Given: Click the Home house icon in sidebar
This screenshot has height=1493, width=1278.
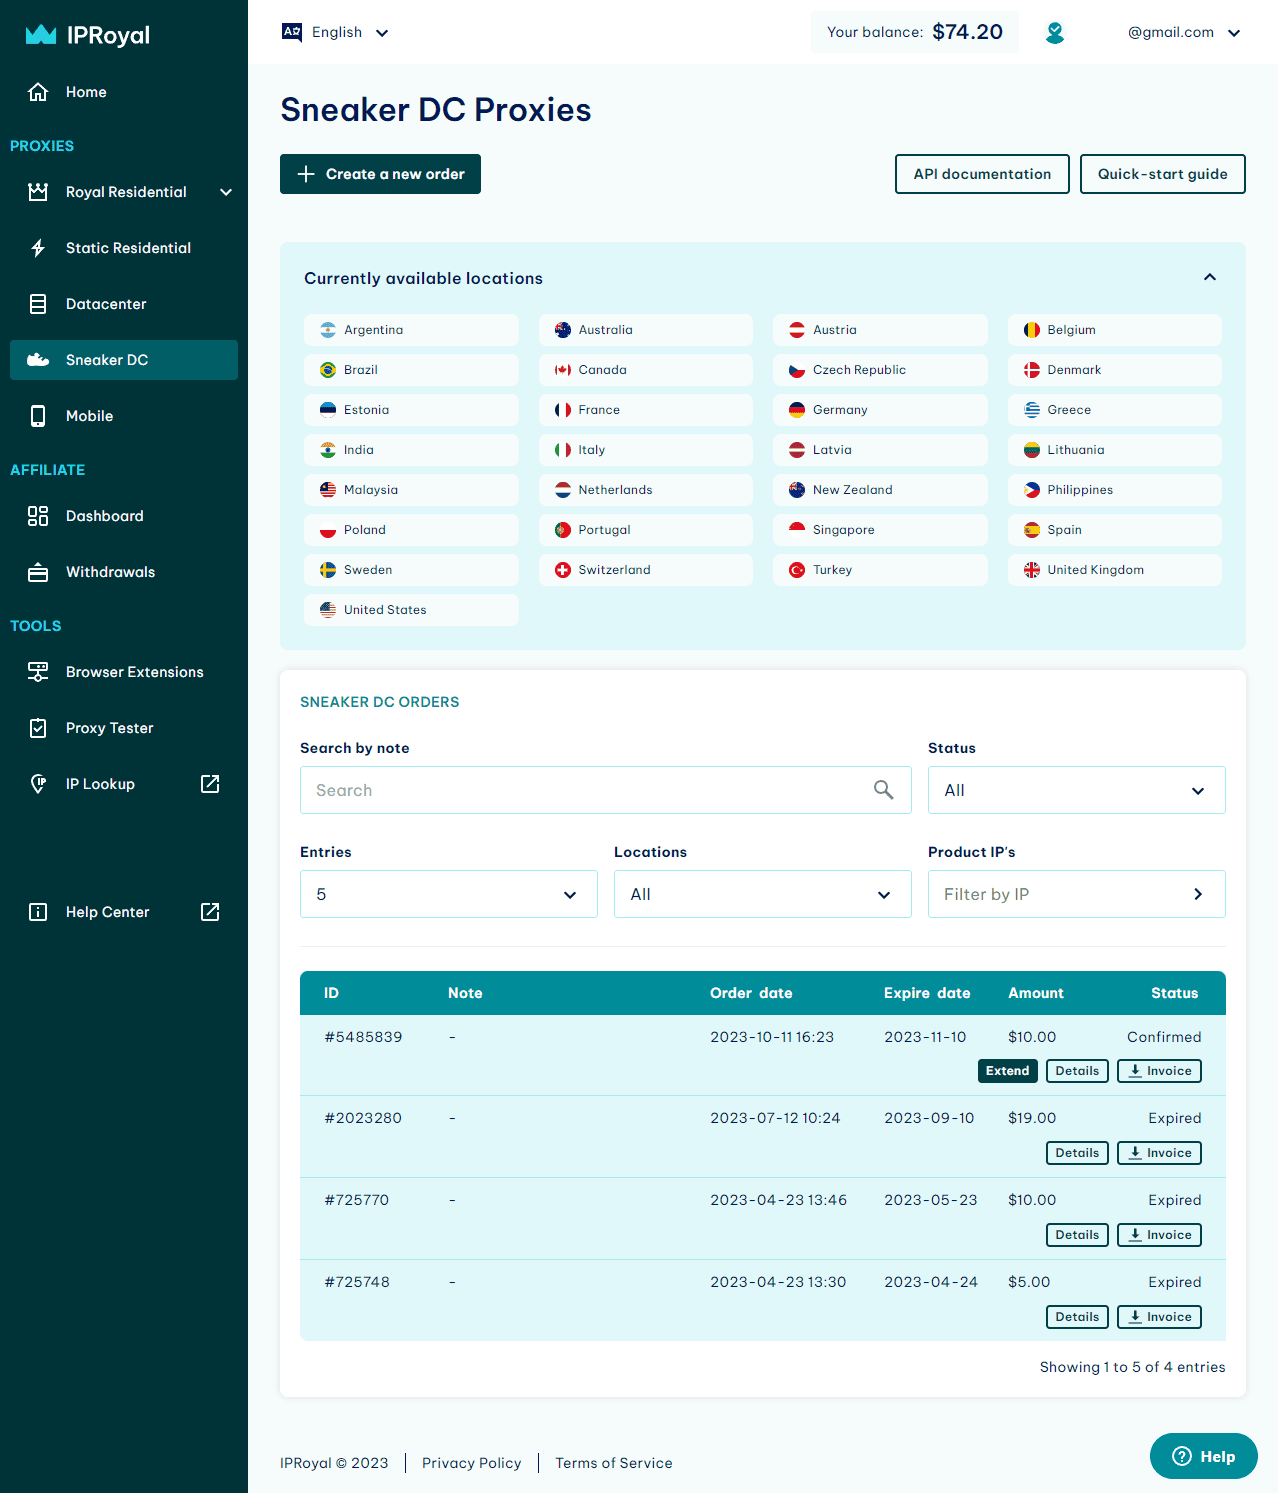Looking at the screenshot, I should pos(38,92).
